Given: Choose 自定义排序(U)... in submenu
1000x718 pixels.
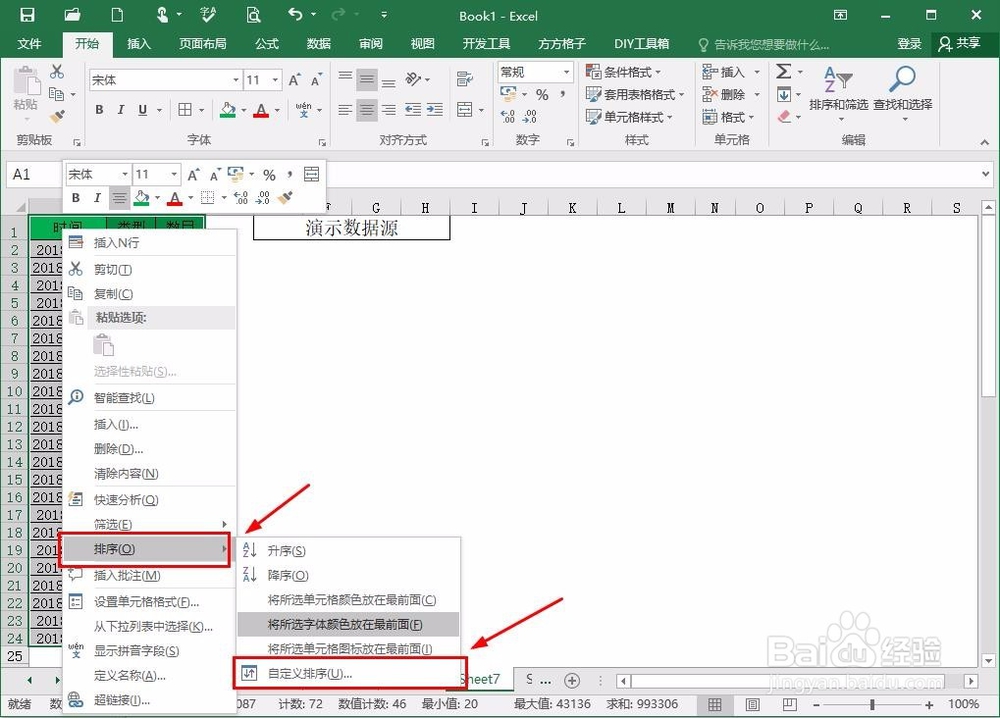Looking at the screenshot, I should click(x=348, y=673).
